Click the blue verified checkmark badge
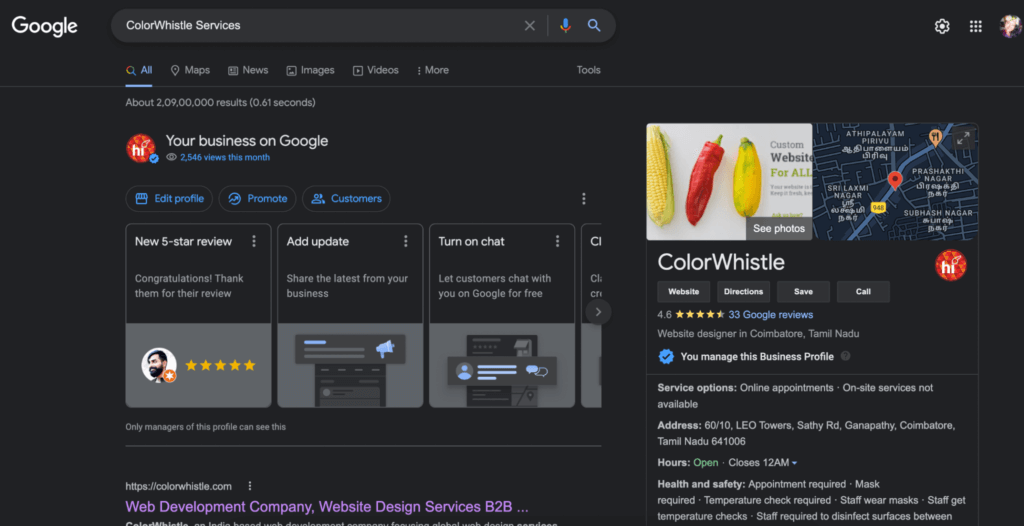This screenshot has width=1024, height=526. (666, 356)
